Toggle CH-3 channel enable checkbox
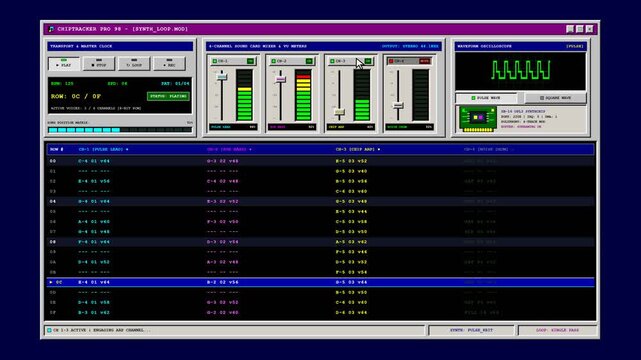The height and width of the screenshot is (360, 641). coord(332,61)
